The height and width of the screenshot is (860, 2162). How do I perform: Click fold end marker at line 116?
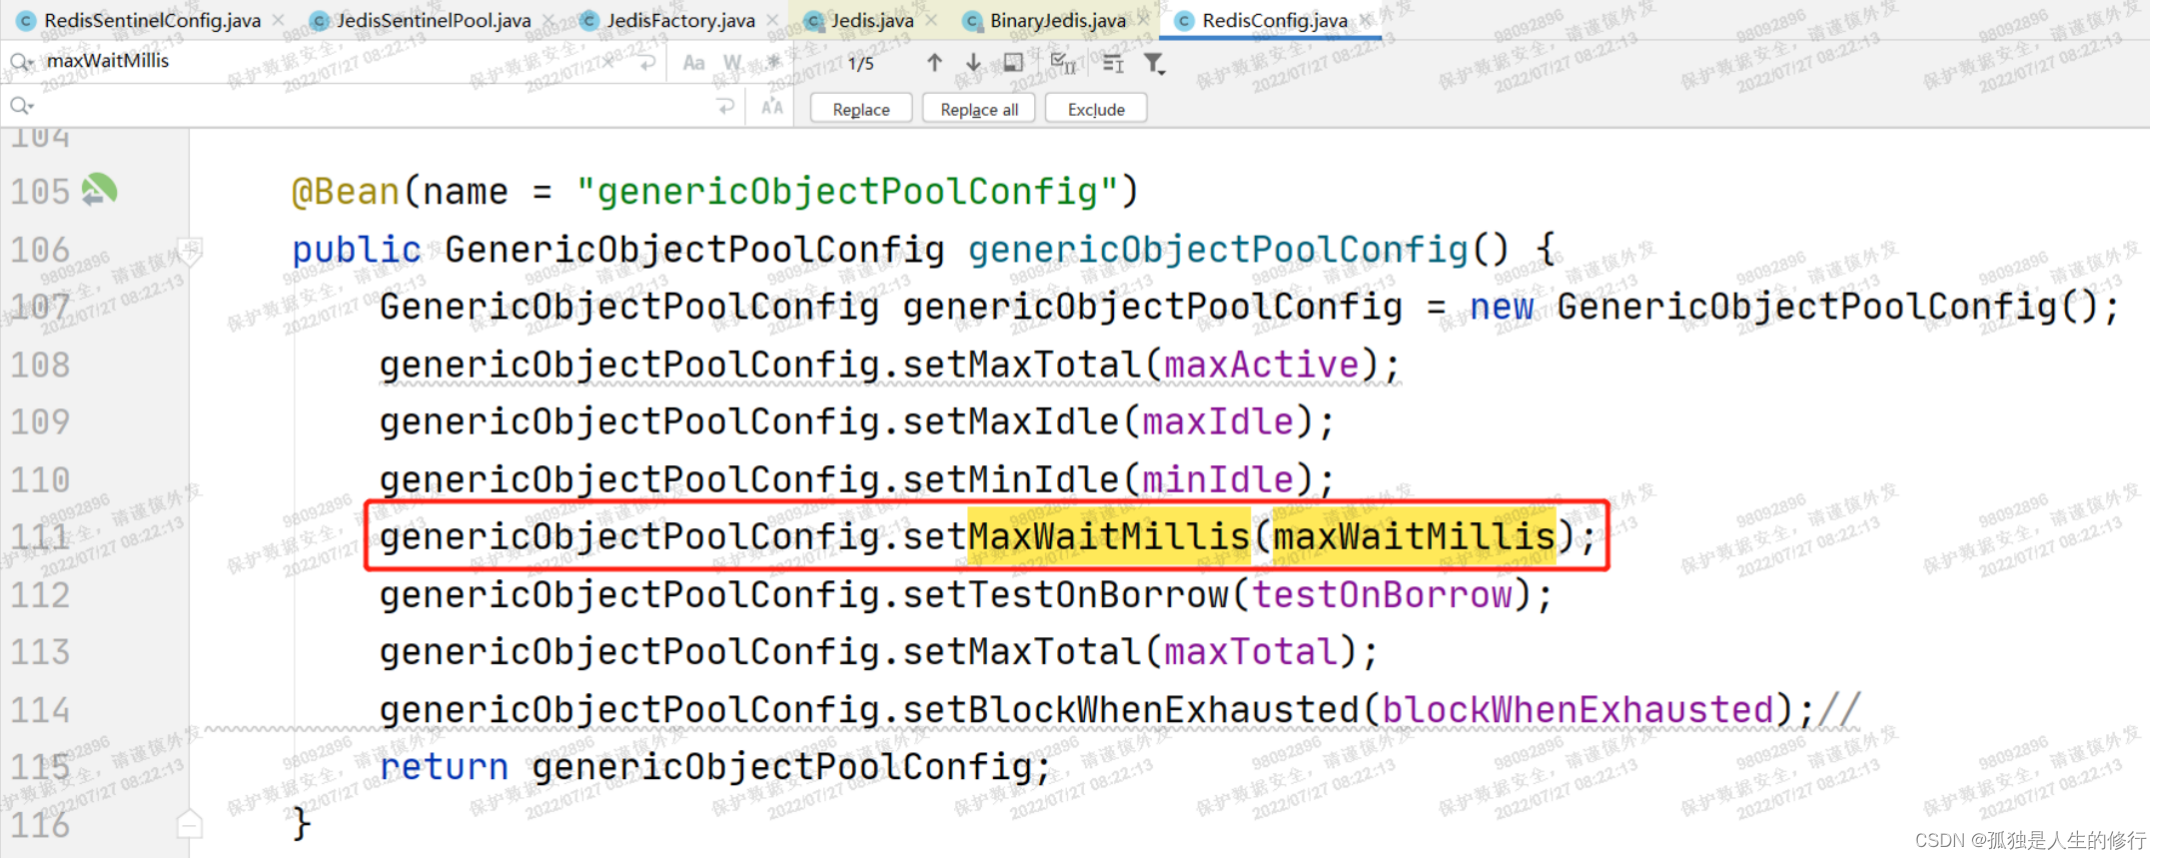[190, 824]
